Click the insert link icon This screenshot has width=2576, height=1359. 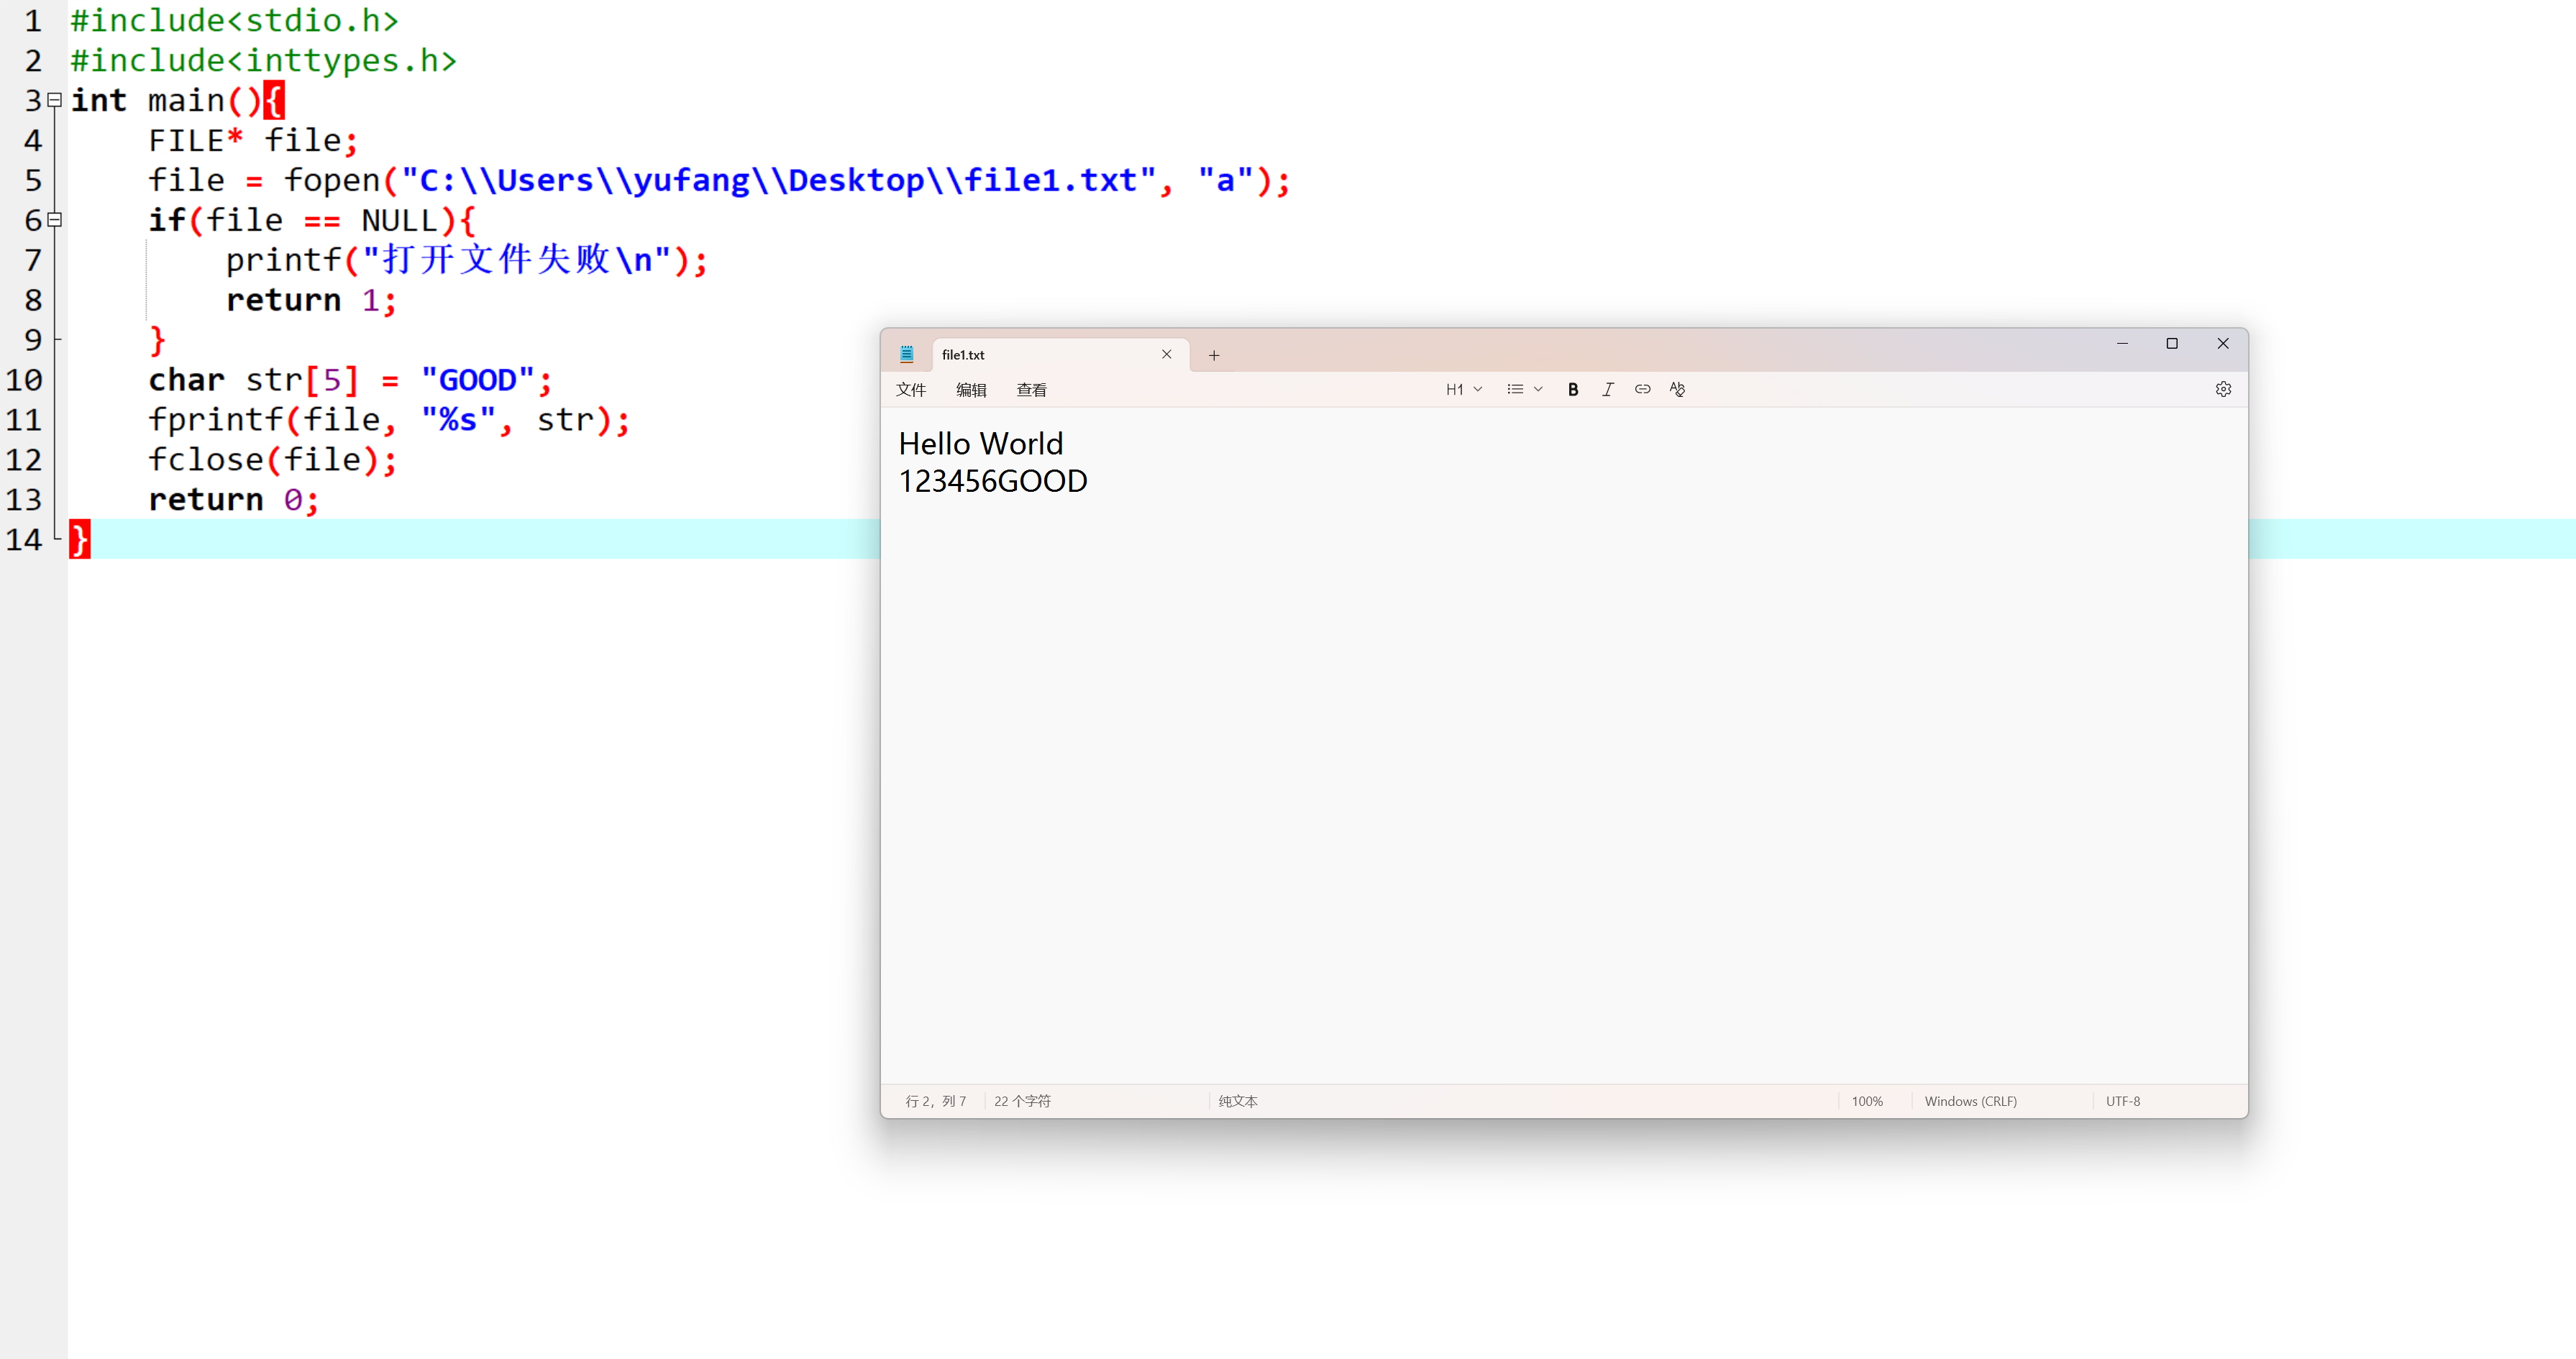pyautogui.click(x=1642, y=389)
